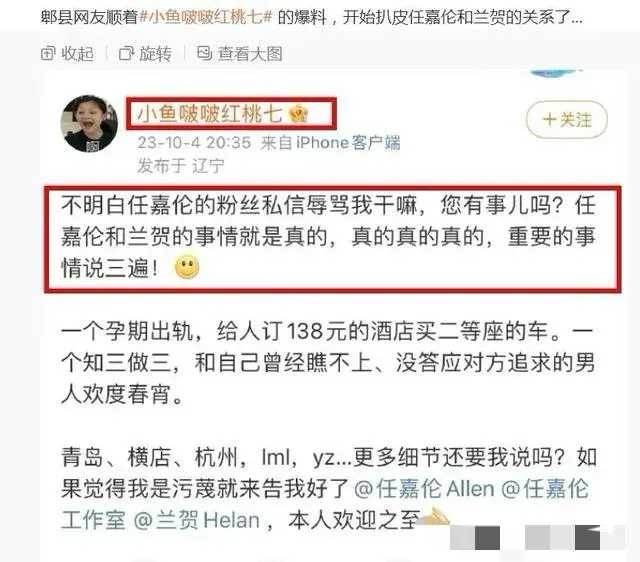Click the 收起 collapse icon

click(x=48, y=53)
